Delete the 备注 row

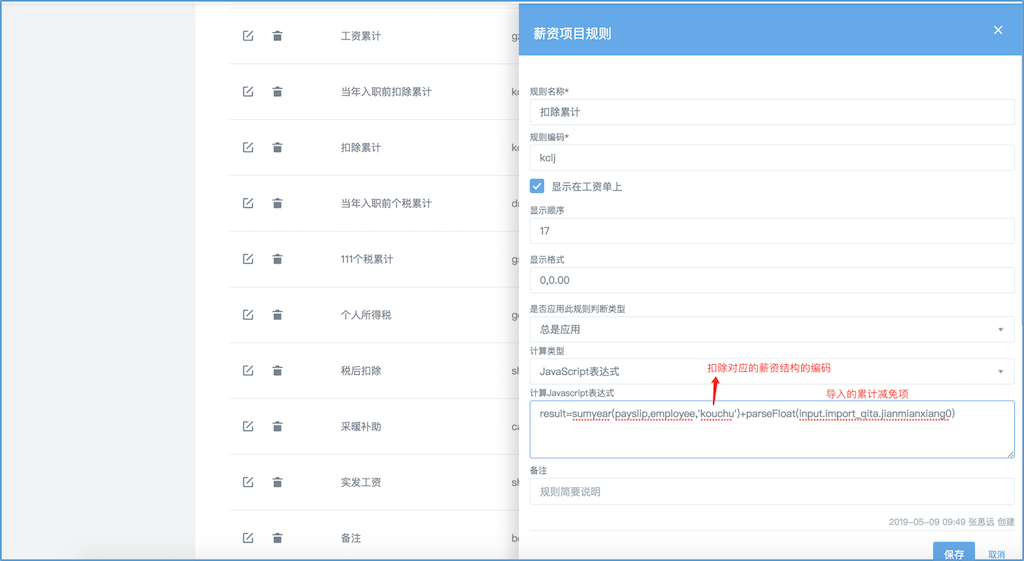[x=278, y=538]
